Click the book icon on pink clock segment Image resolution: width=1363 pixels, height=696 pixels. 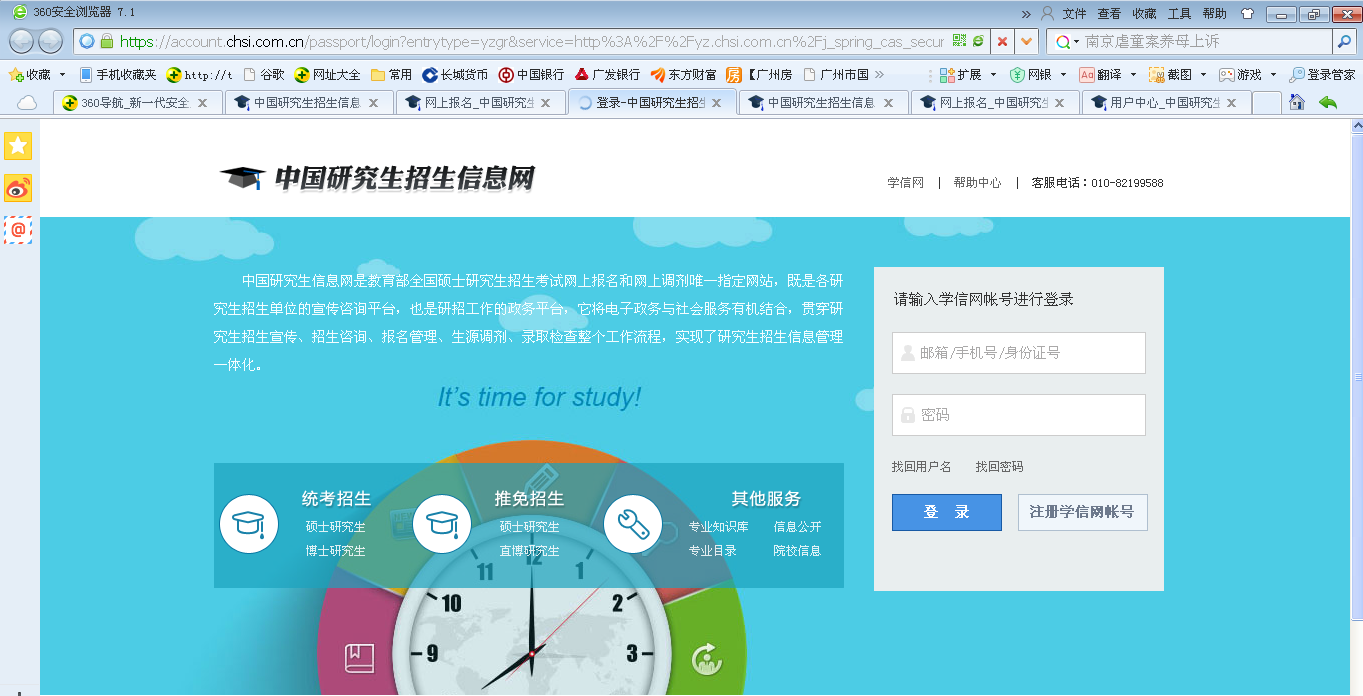tap(359, 658)
